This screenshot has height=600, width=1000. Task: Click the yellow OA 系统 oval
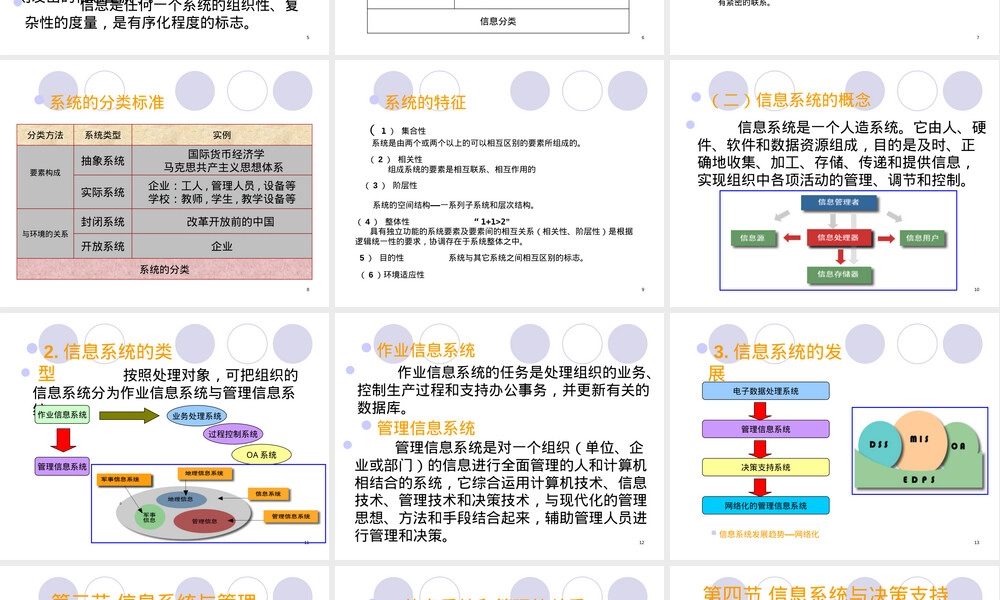point(261,455)
